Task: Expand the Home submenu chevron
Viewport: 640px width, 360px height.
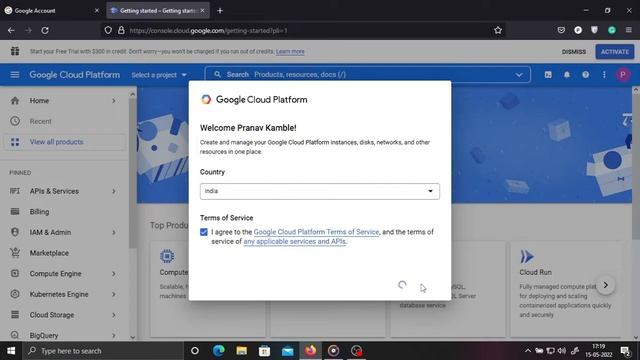Action: pos(114,101)
